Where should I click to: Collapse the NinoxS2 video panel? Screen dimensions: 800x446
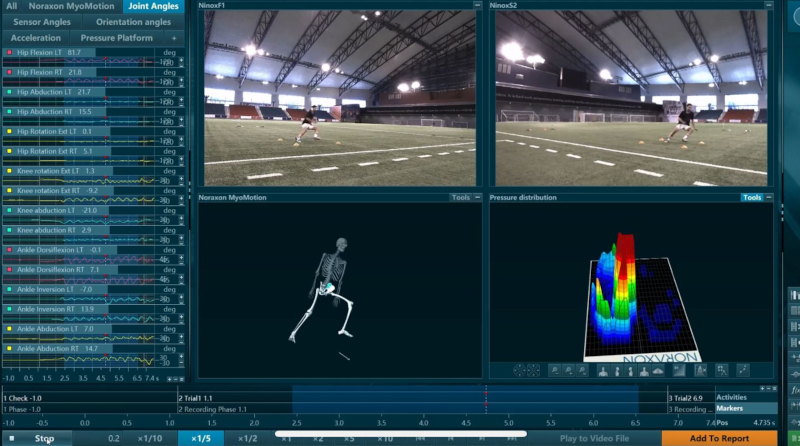[x=768, y=5]
